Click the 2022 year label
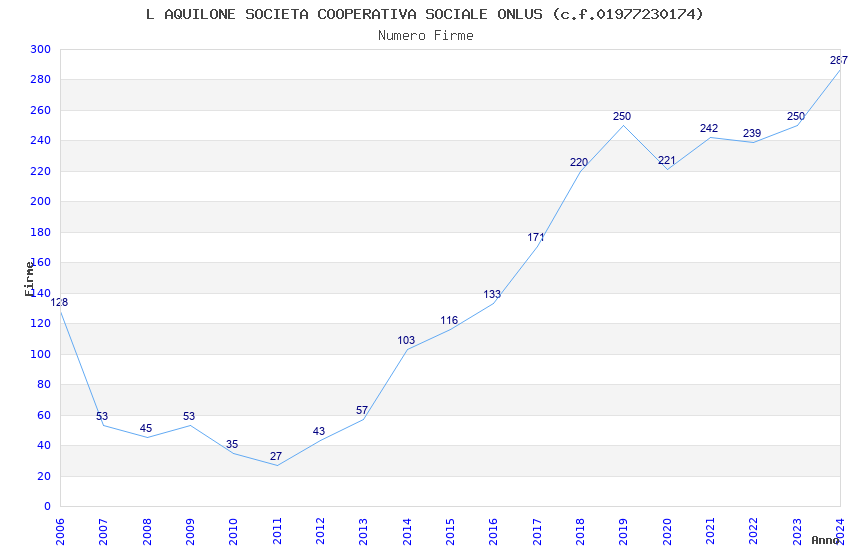The height and width of the screenshot is (550, 850). pyautogui.click(x=754, y=531)
